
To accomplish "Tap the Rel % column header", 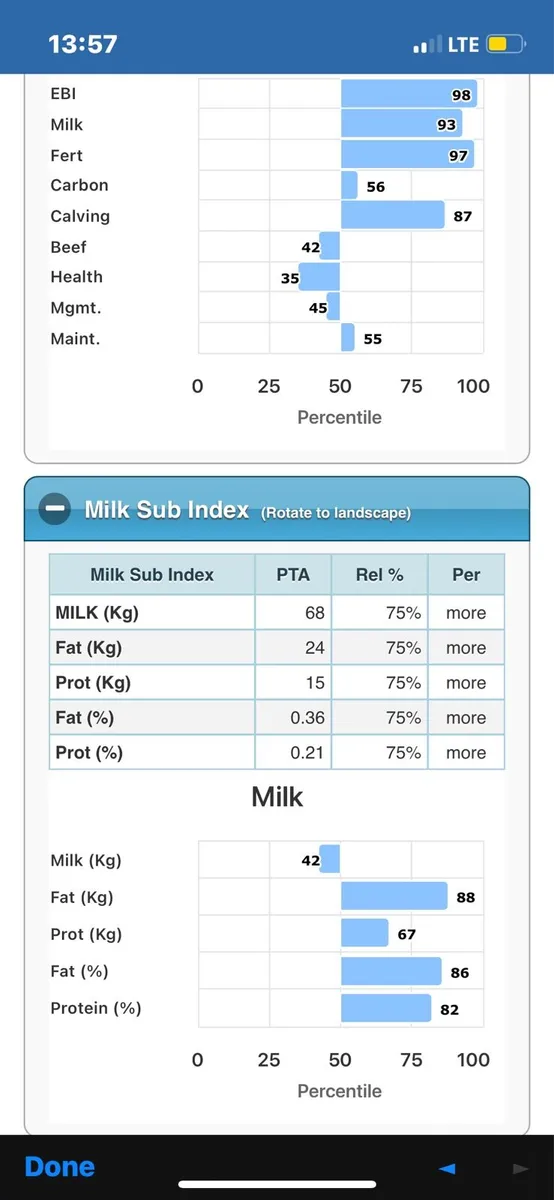I will (x=379, y=575).
